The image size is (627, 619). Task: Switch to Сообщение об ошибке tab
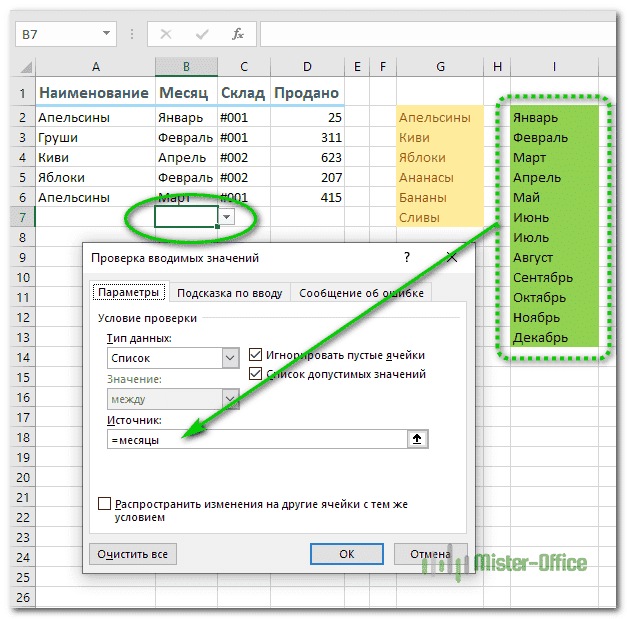[361, 293]
